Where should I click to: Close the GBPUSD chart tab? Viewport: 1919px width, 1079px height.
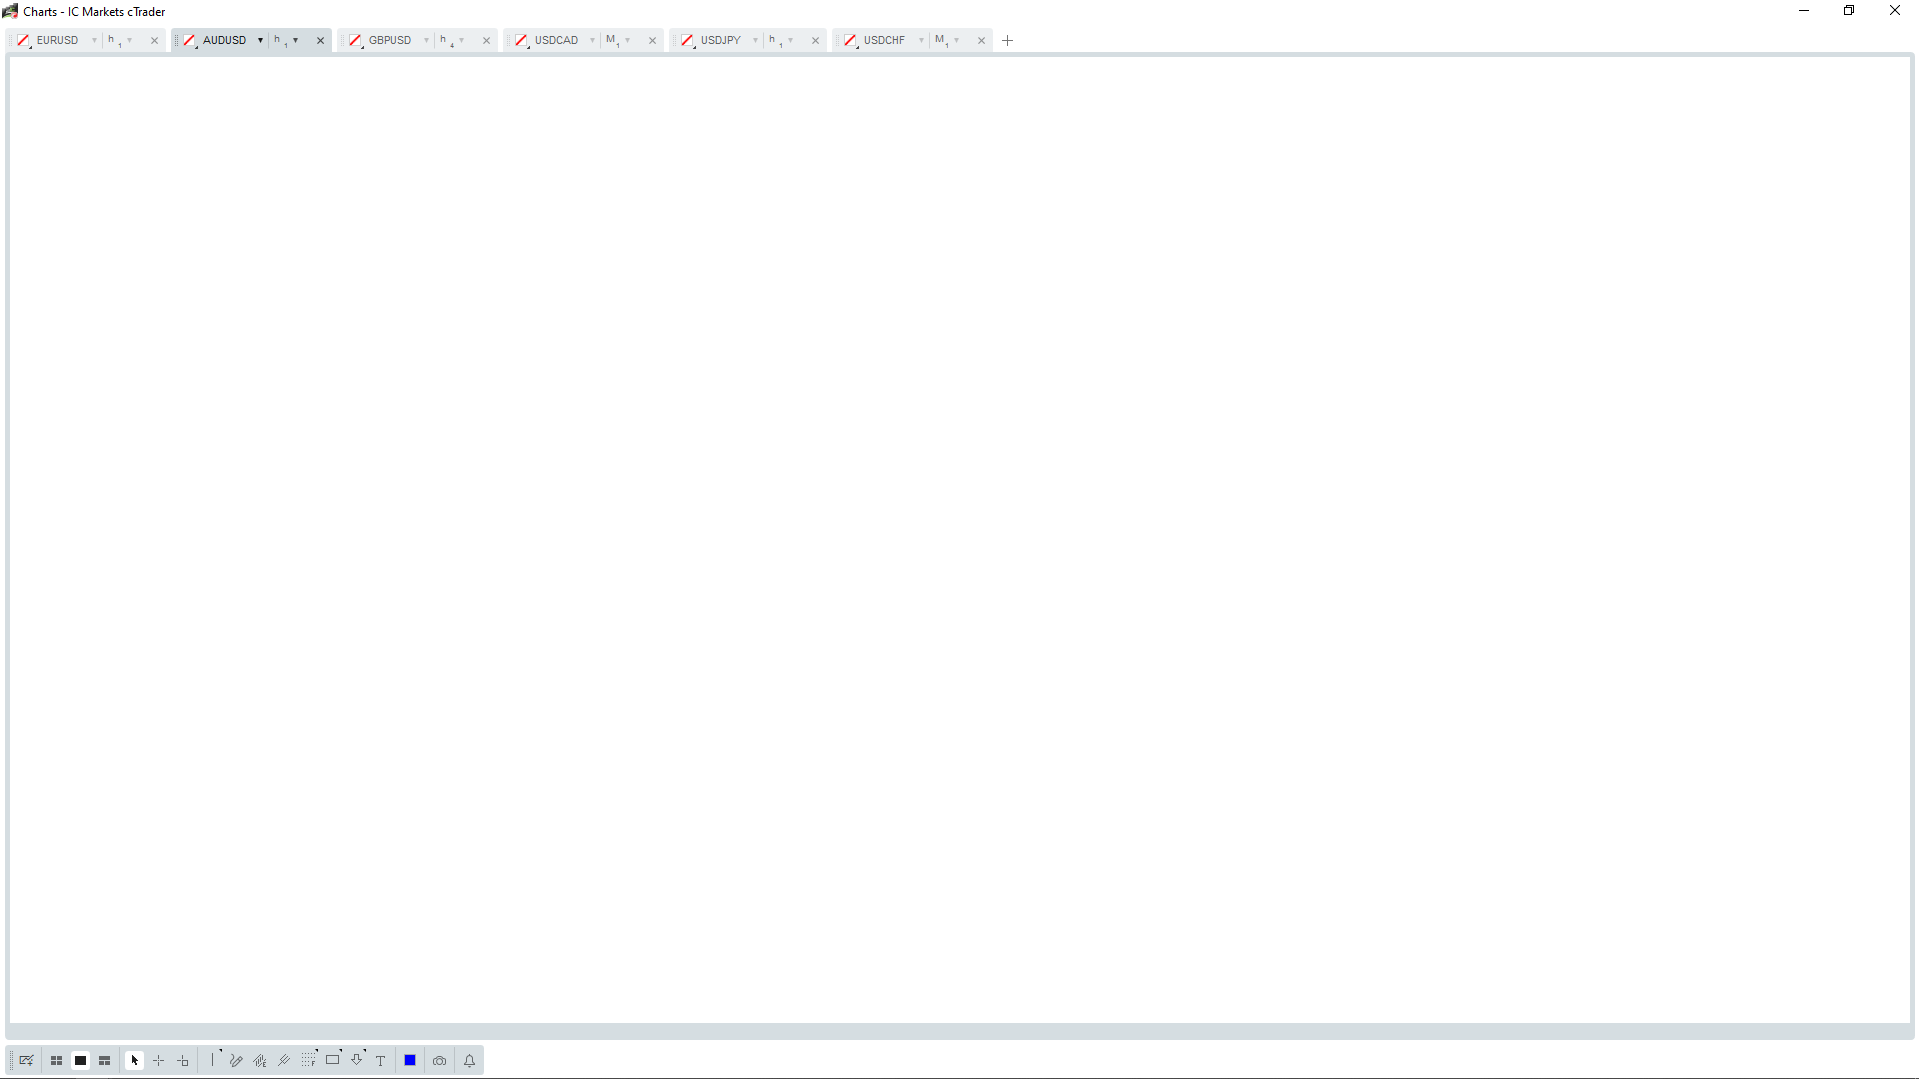(x=486, y=41)
